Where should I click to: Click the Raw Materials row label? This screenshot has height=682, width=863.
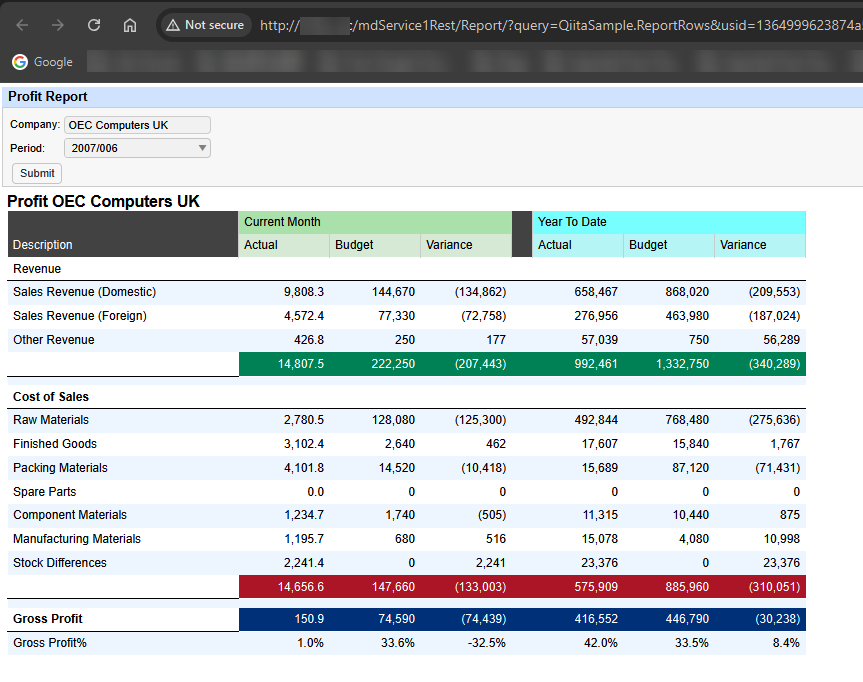click(x=51, y=420)
